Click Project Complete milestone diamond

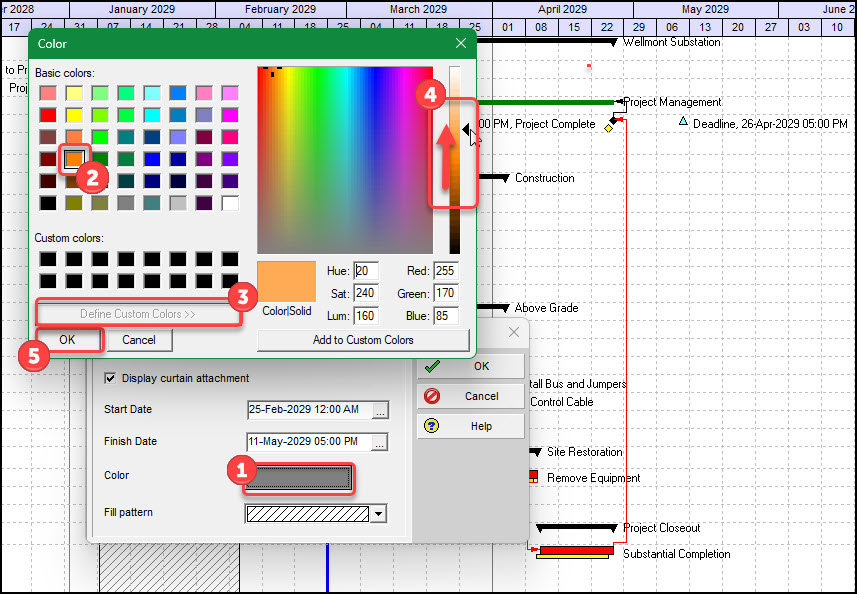point(613,120)
